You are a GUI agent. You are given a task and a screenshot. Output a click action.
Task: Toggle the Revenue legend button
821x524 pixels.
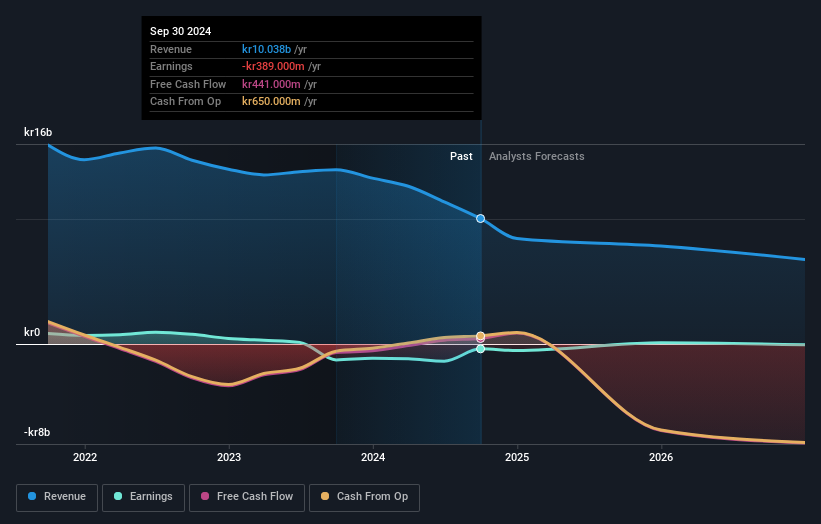pos(57,497)
